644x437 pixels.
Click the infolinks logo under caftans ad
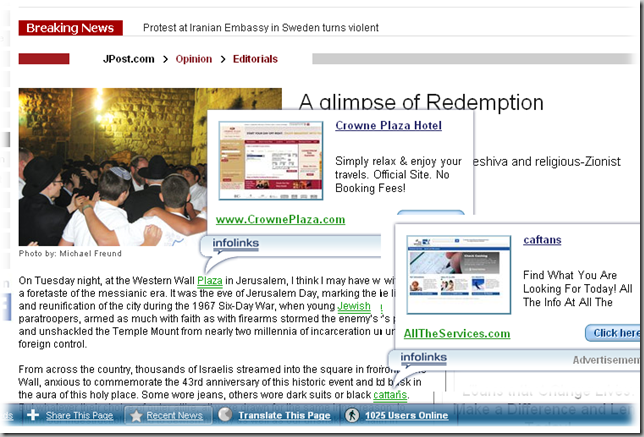[423, 358]
